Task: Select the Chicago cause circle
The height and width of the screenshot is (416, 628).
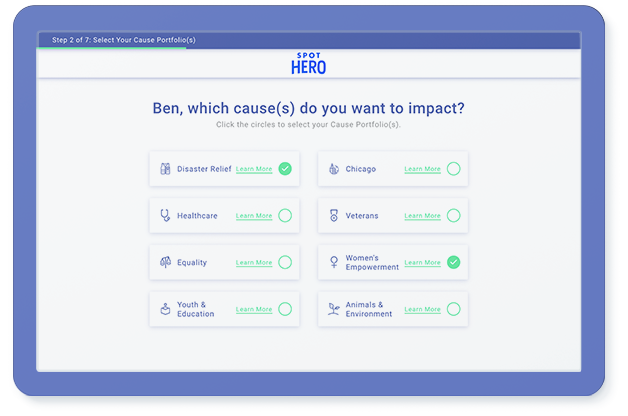Action: 453,169
